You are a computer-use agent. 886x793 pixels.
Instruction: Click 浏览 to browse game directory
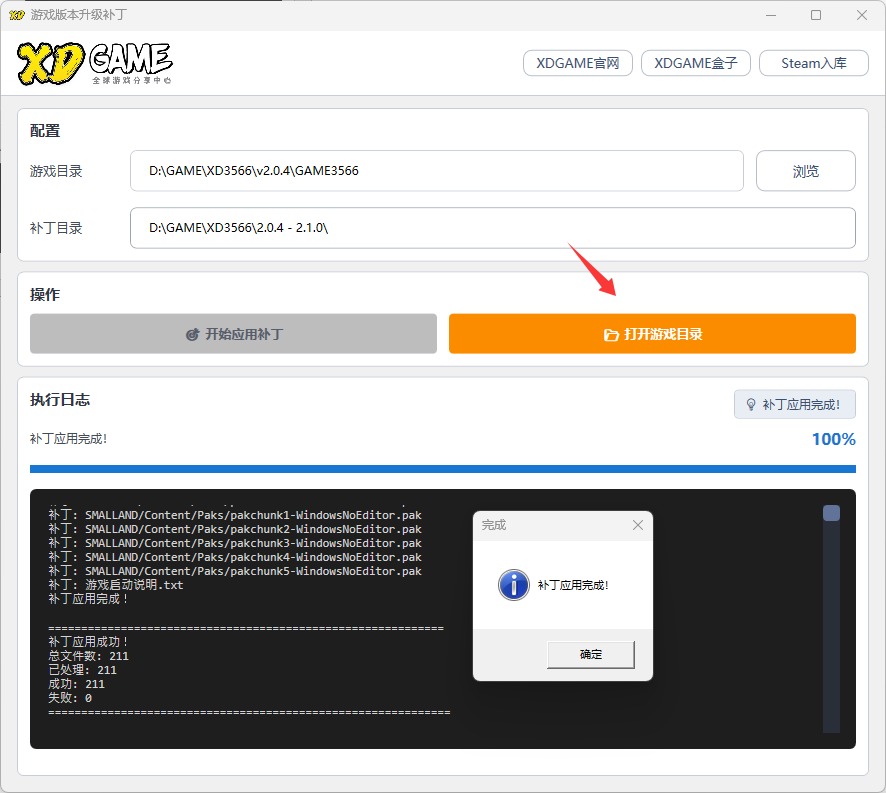805,171
